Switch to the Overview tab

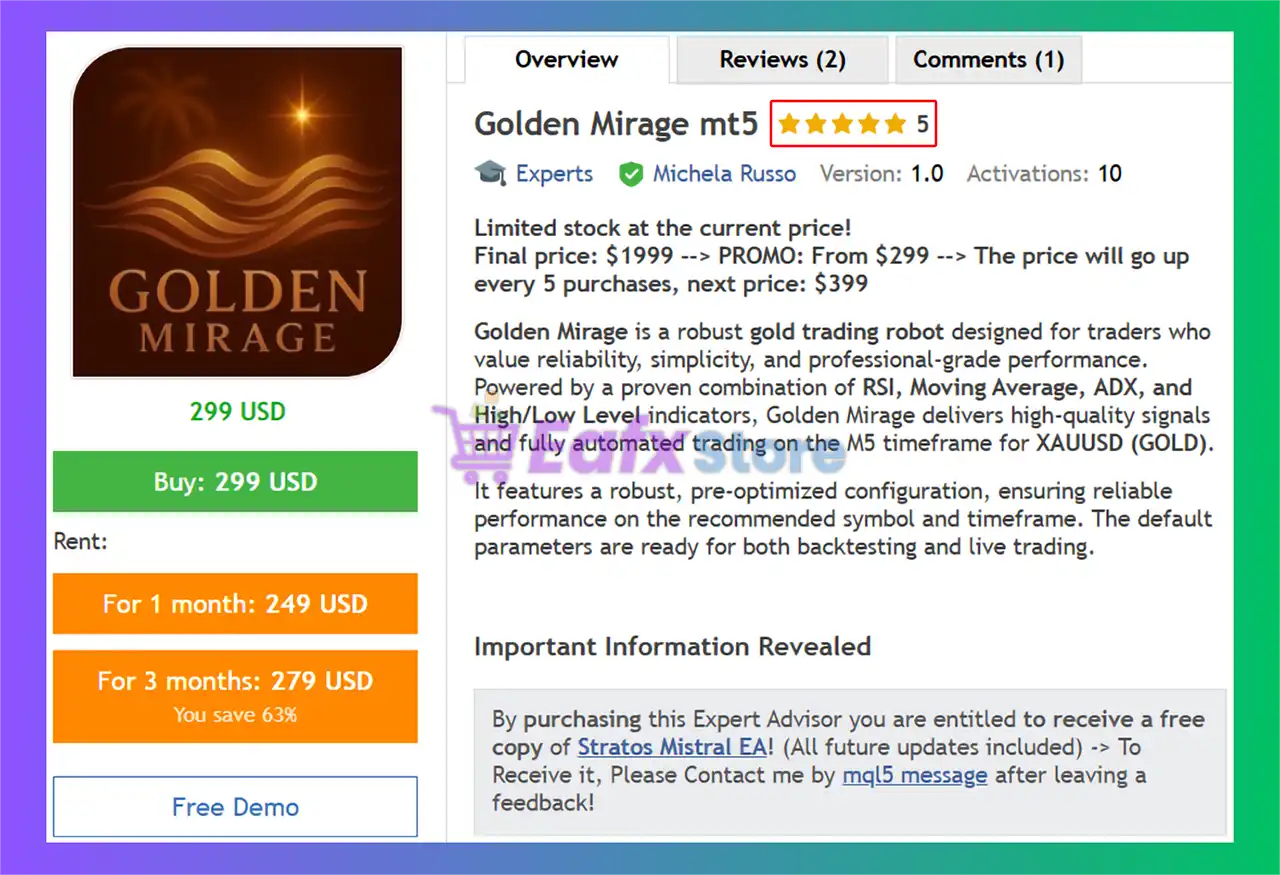coord(566,60)
